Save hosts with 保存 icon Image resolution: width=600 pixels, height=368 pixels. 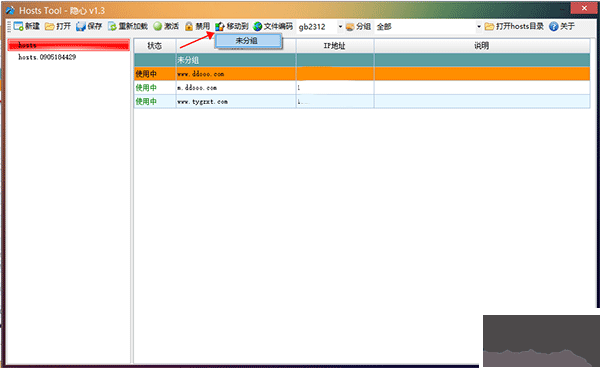point(81,26)
